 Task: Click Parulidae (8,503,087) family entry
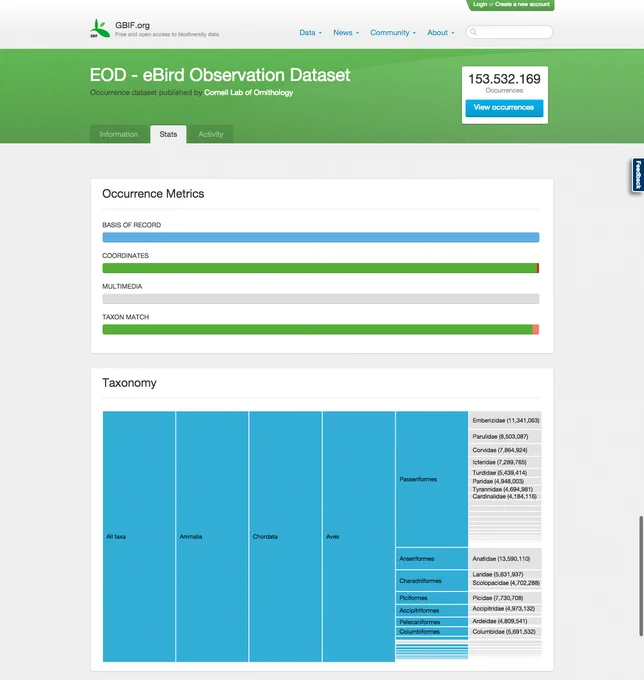point(505,436)
